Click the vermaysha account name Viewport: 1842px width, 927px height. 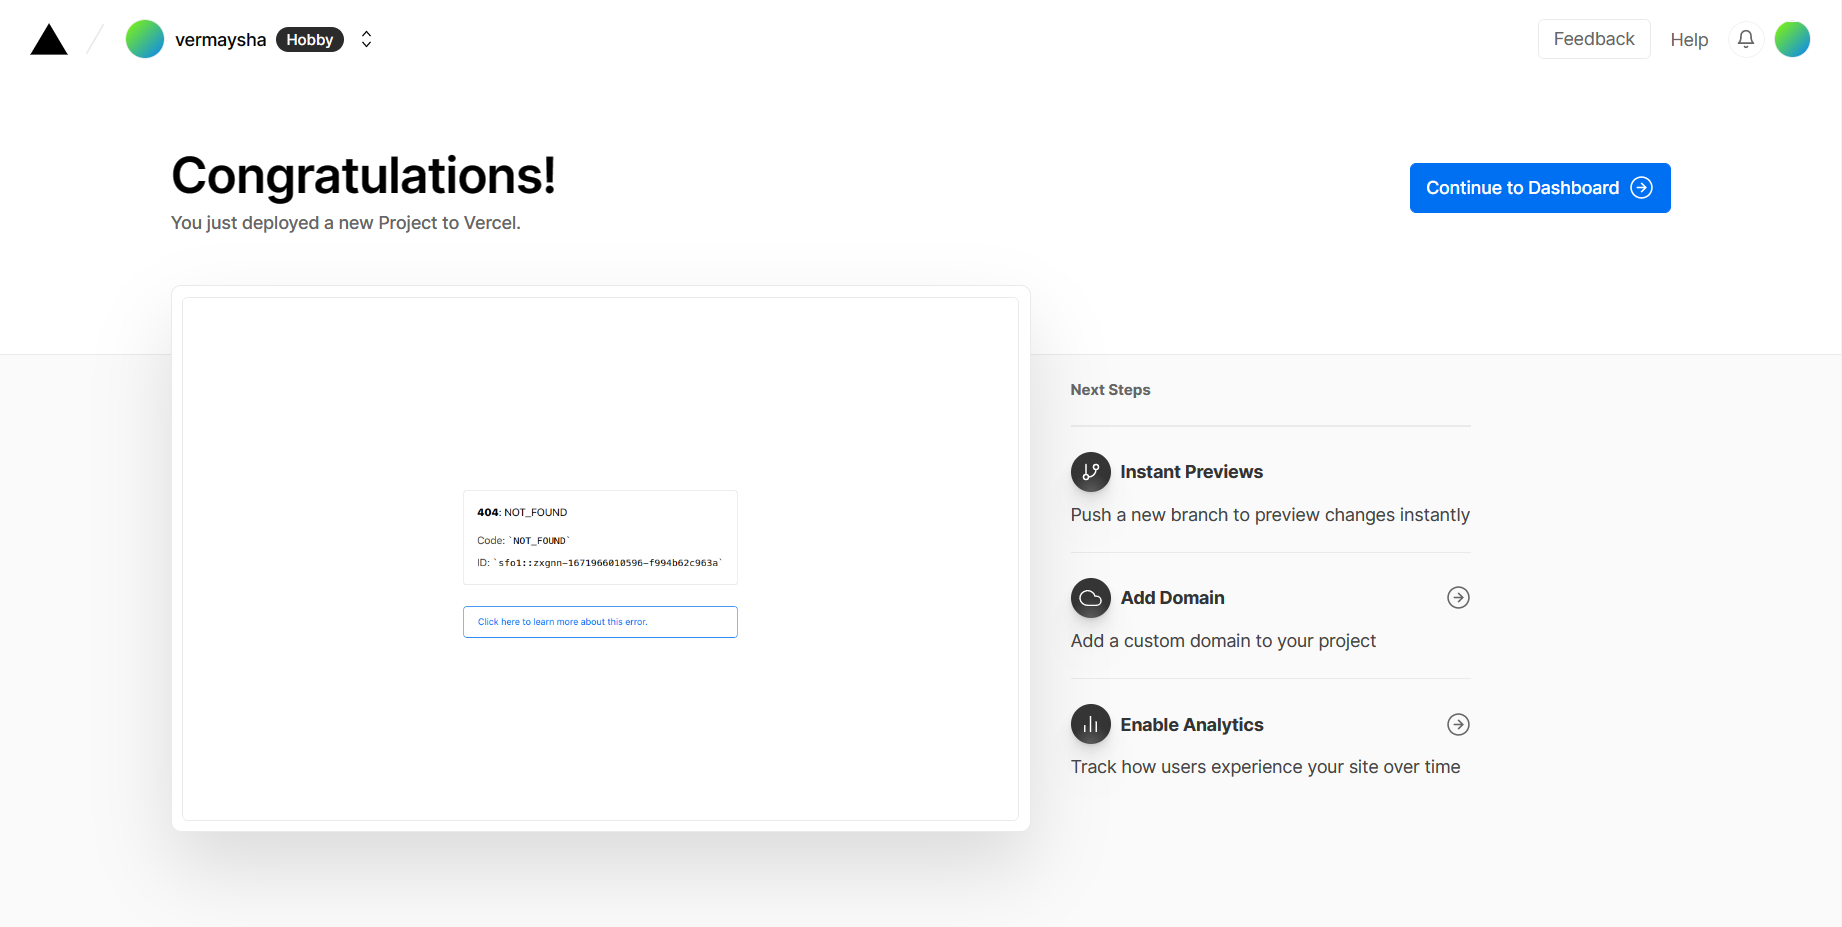(221, 40)
